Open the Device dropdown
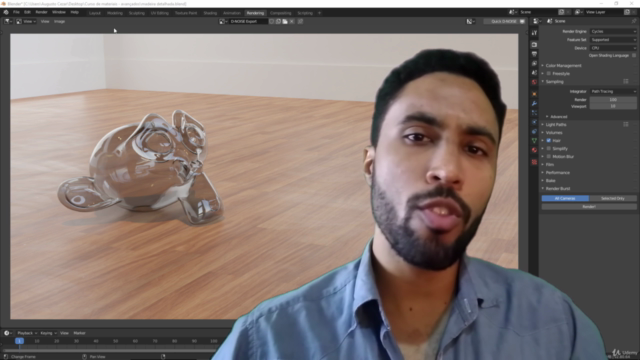 [613, 48]
